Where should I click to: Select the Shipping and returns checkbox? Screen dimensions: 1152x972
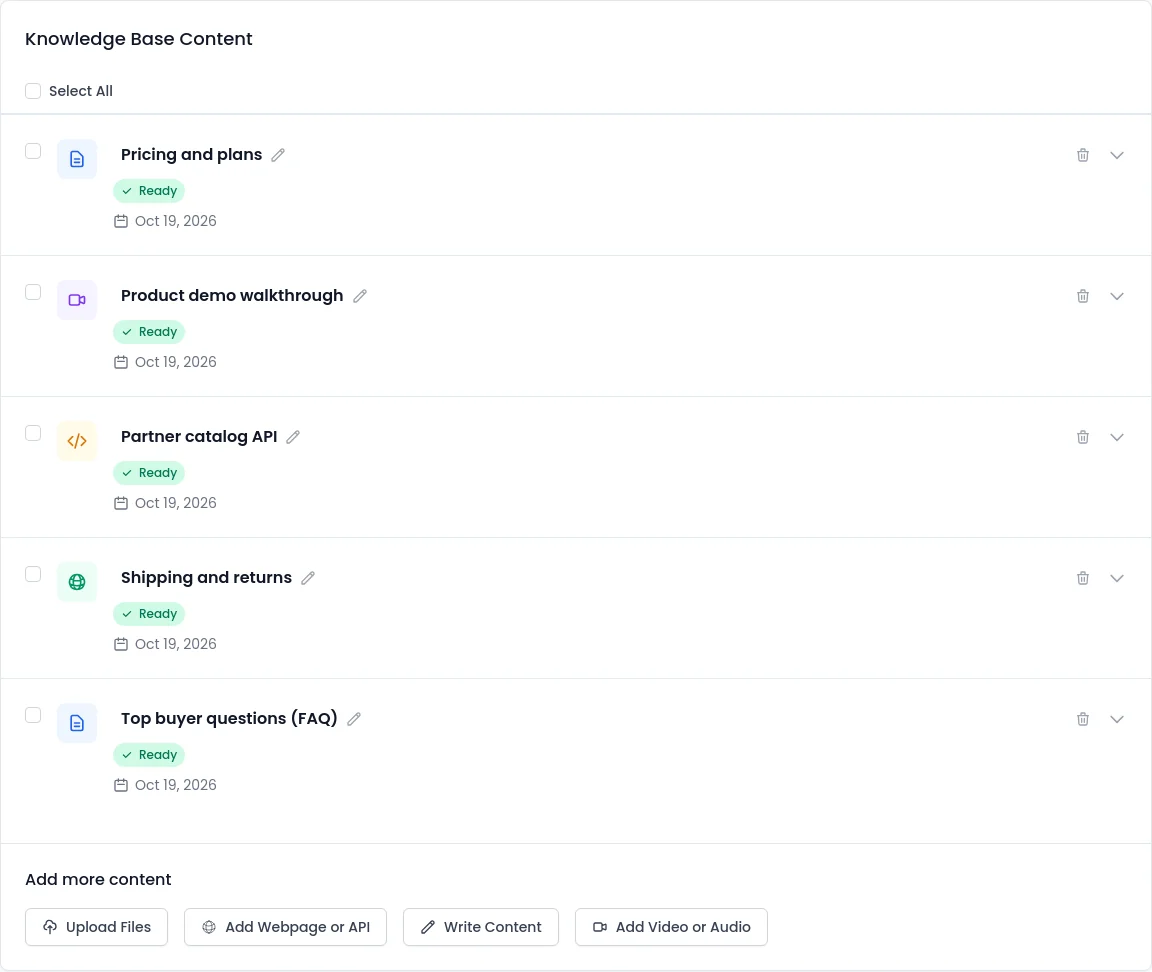[33, 575]
